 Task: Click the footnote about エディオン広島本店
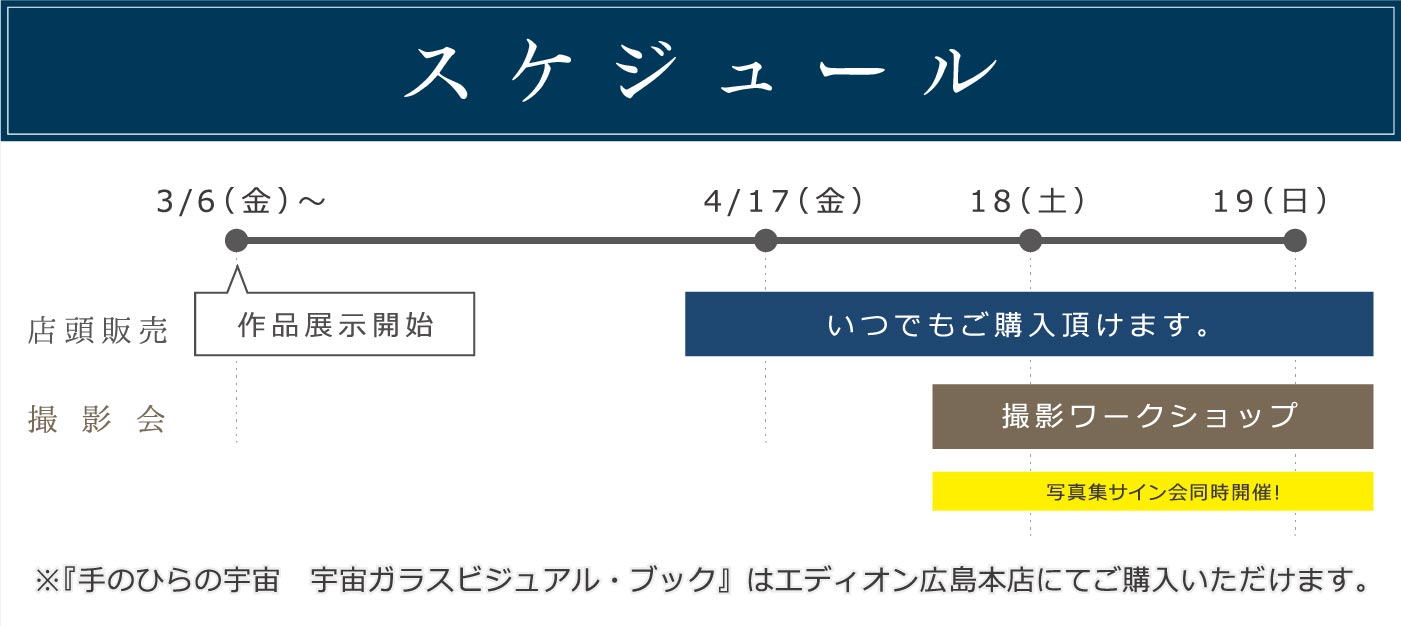point(700,578)
